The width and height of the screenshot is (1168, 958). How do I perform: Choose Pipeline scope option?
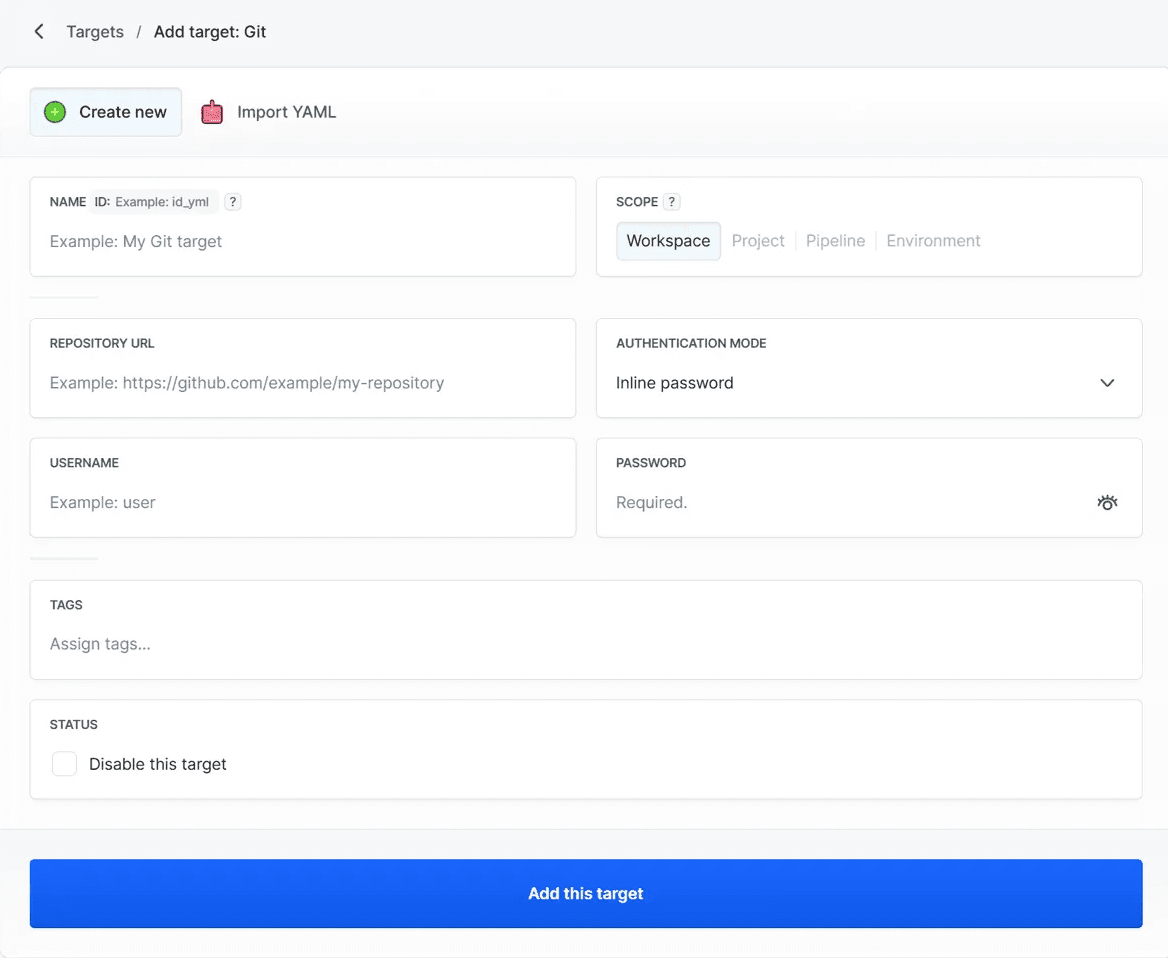(835, 241)
